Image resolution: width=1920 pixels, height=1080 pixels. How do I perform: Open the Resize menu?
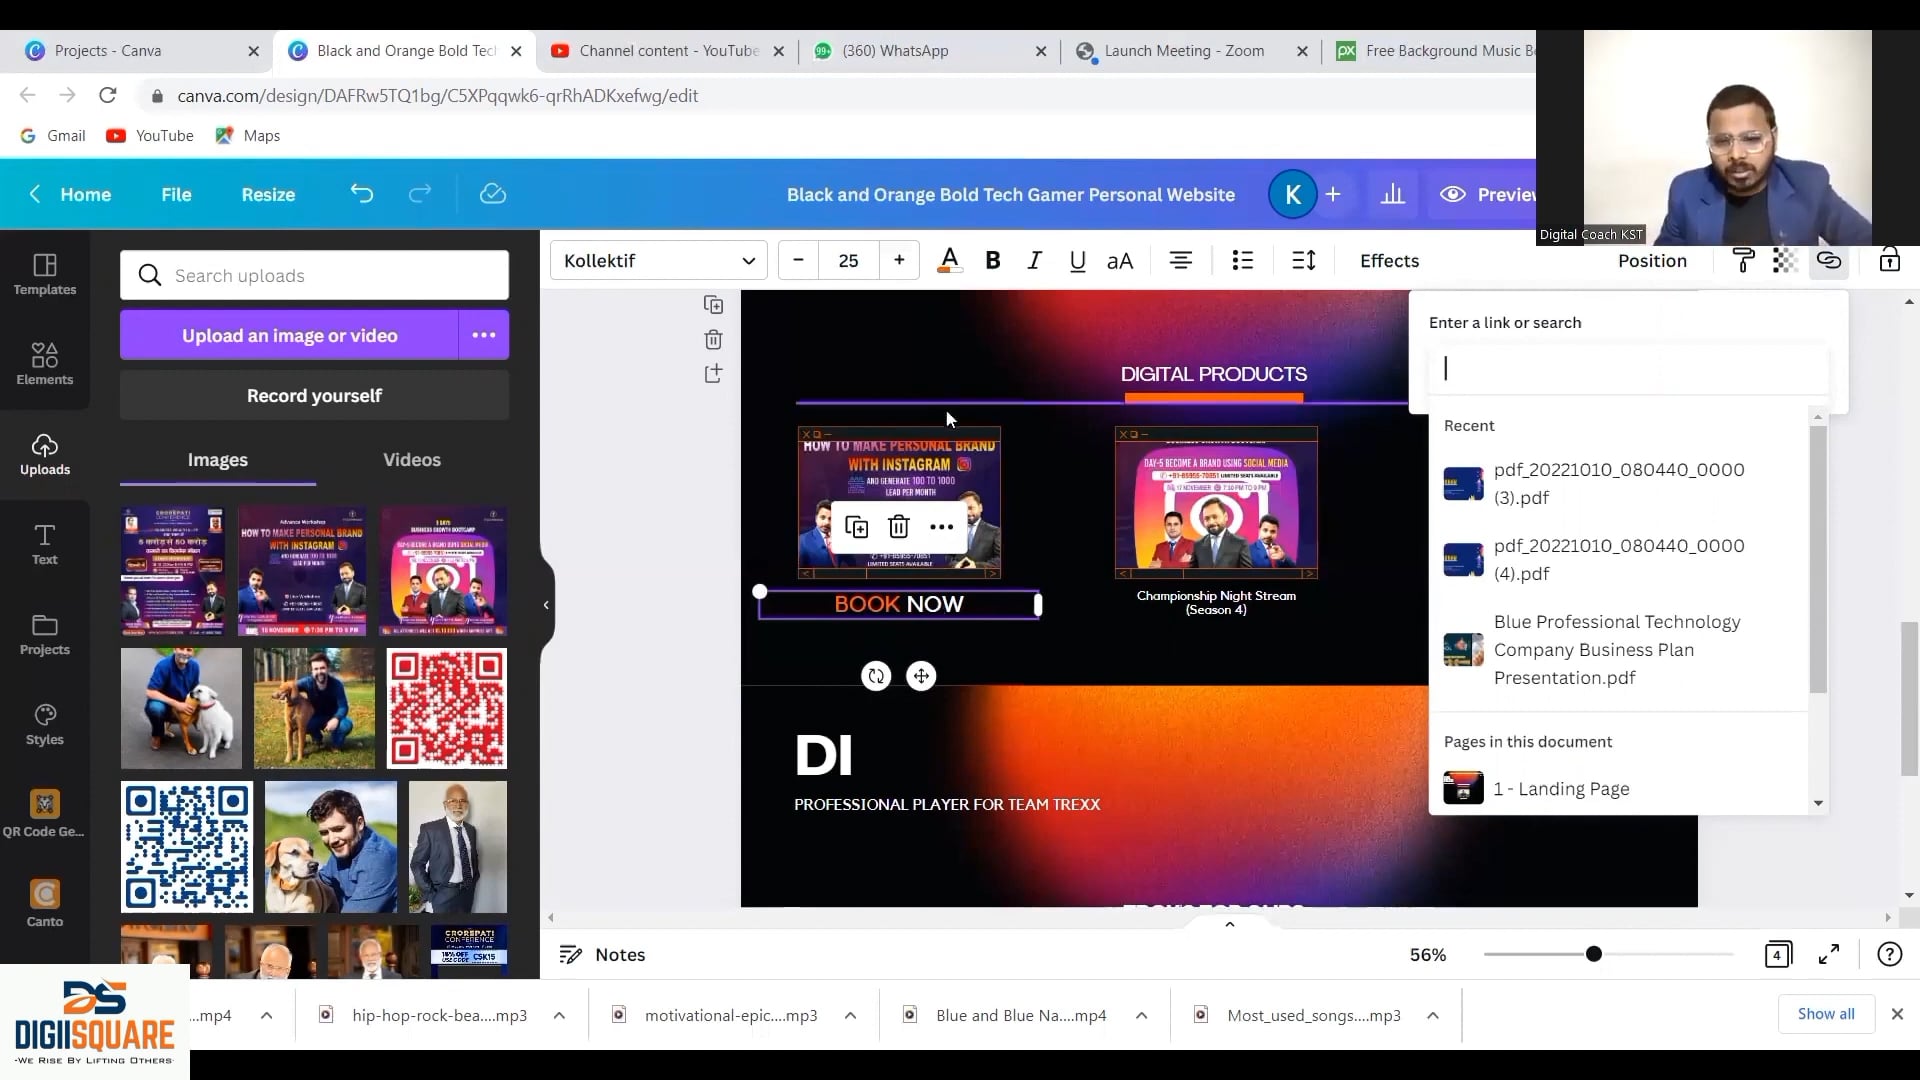pyautogui.click(x=268, y=195)
